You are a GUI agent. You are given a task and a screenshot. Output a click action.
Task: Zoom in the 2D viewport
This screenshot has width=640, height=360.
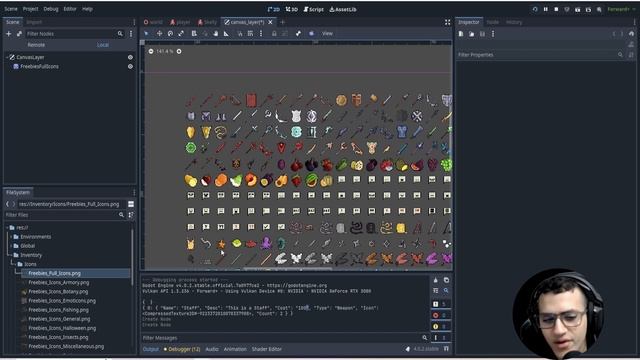pyautogui.click(x=179, y=51)
